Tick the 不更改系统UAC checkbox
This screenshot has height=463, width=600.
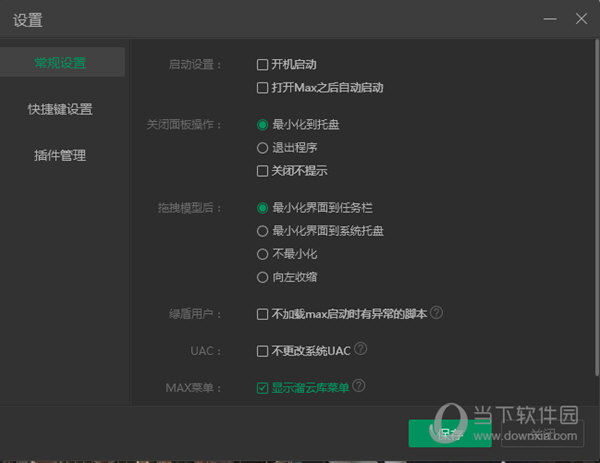262,351
